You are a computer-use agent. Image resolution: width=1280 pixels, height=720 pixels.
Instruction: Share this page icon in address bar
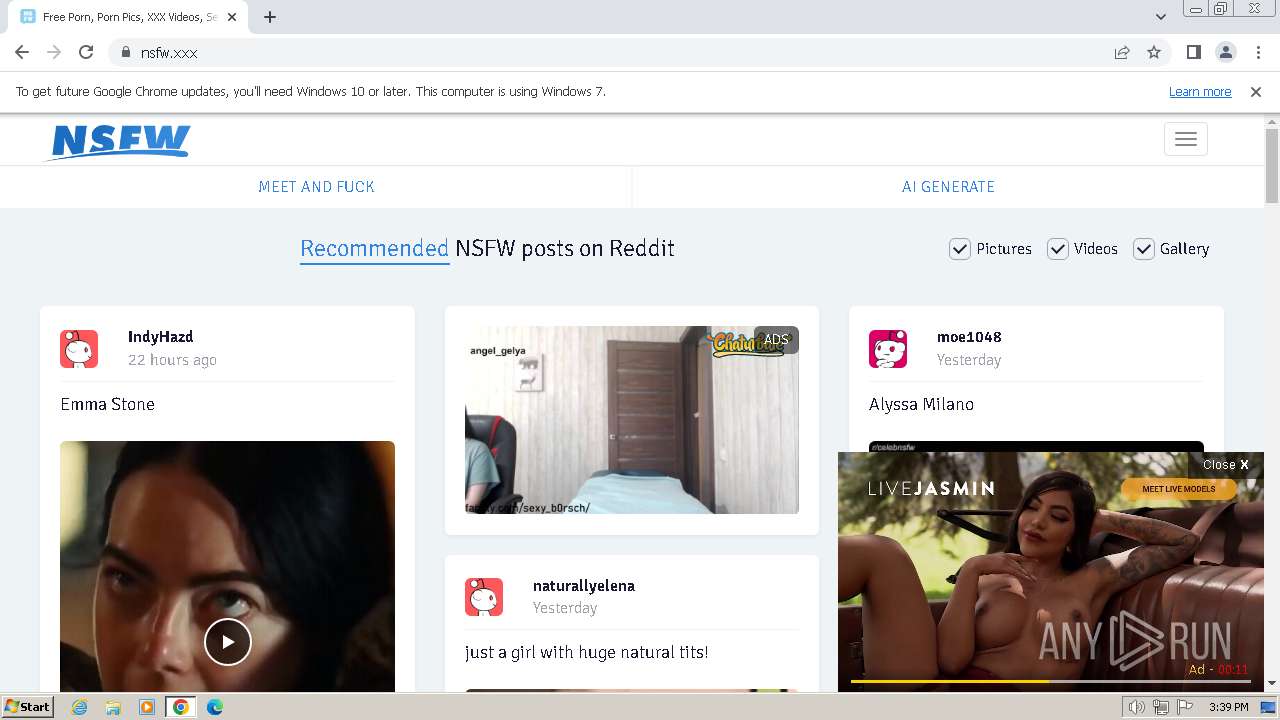click(1122, 52)
